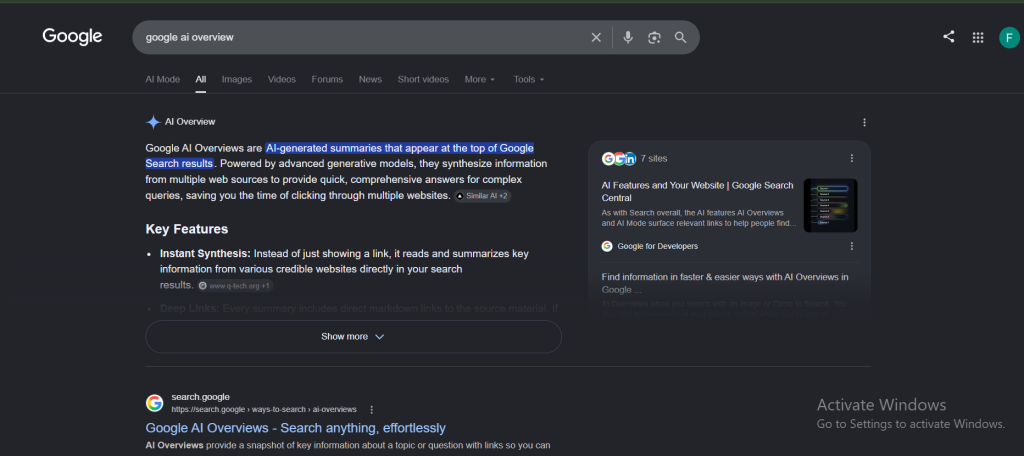Image resolution: width=1024 pixels, height=456 pixels.
Task: Click the AI Overview label text
Action: [190, 122]
